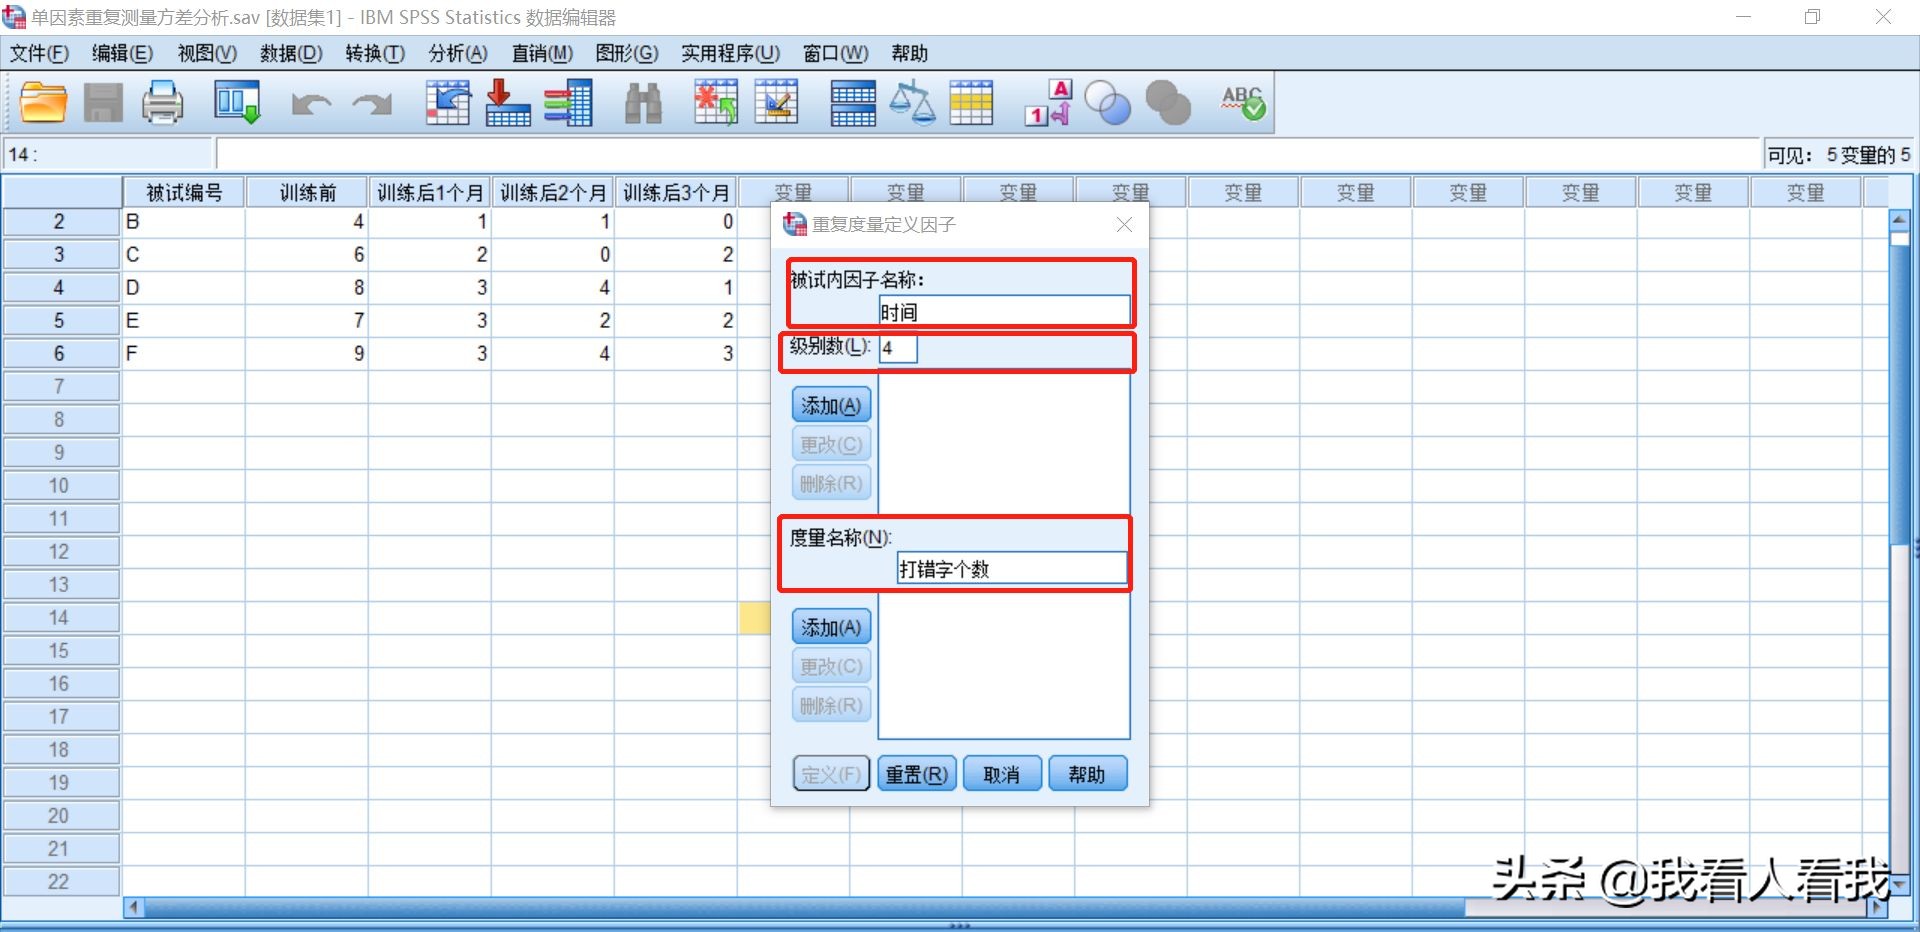Click the Insert cases icon
Image resolution: width=1920 pixels, height=932 pixels.
716,103
